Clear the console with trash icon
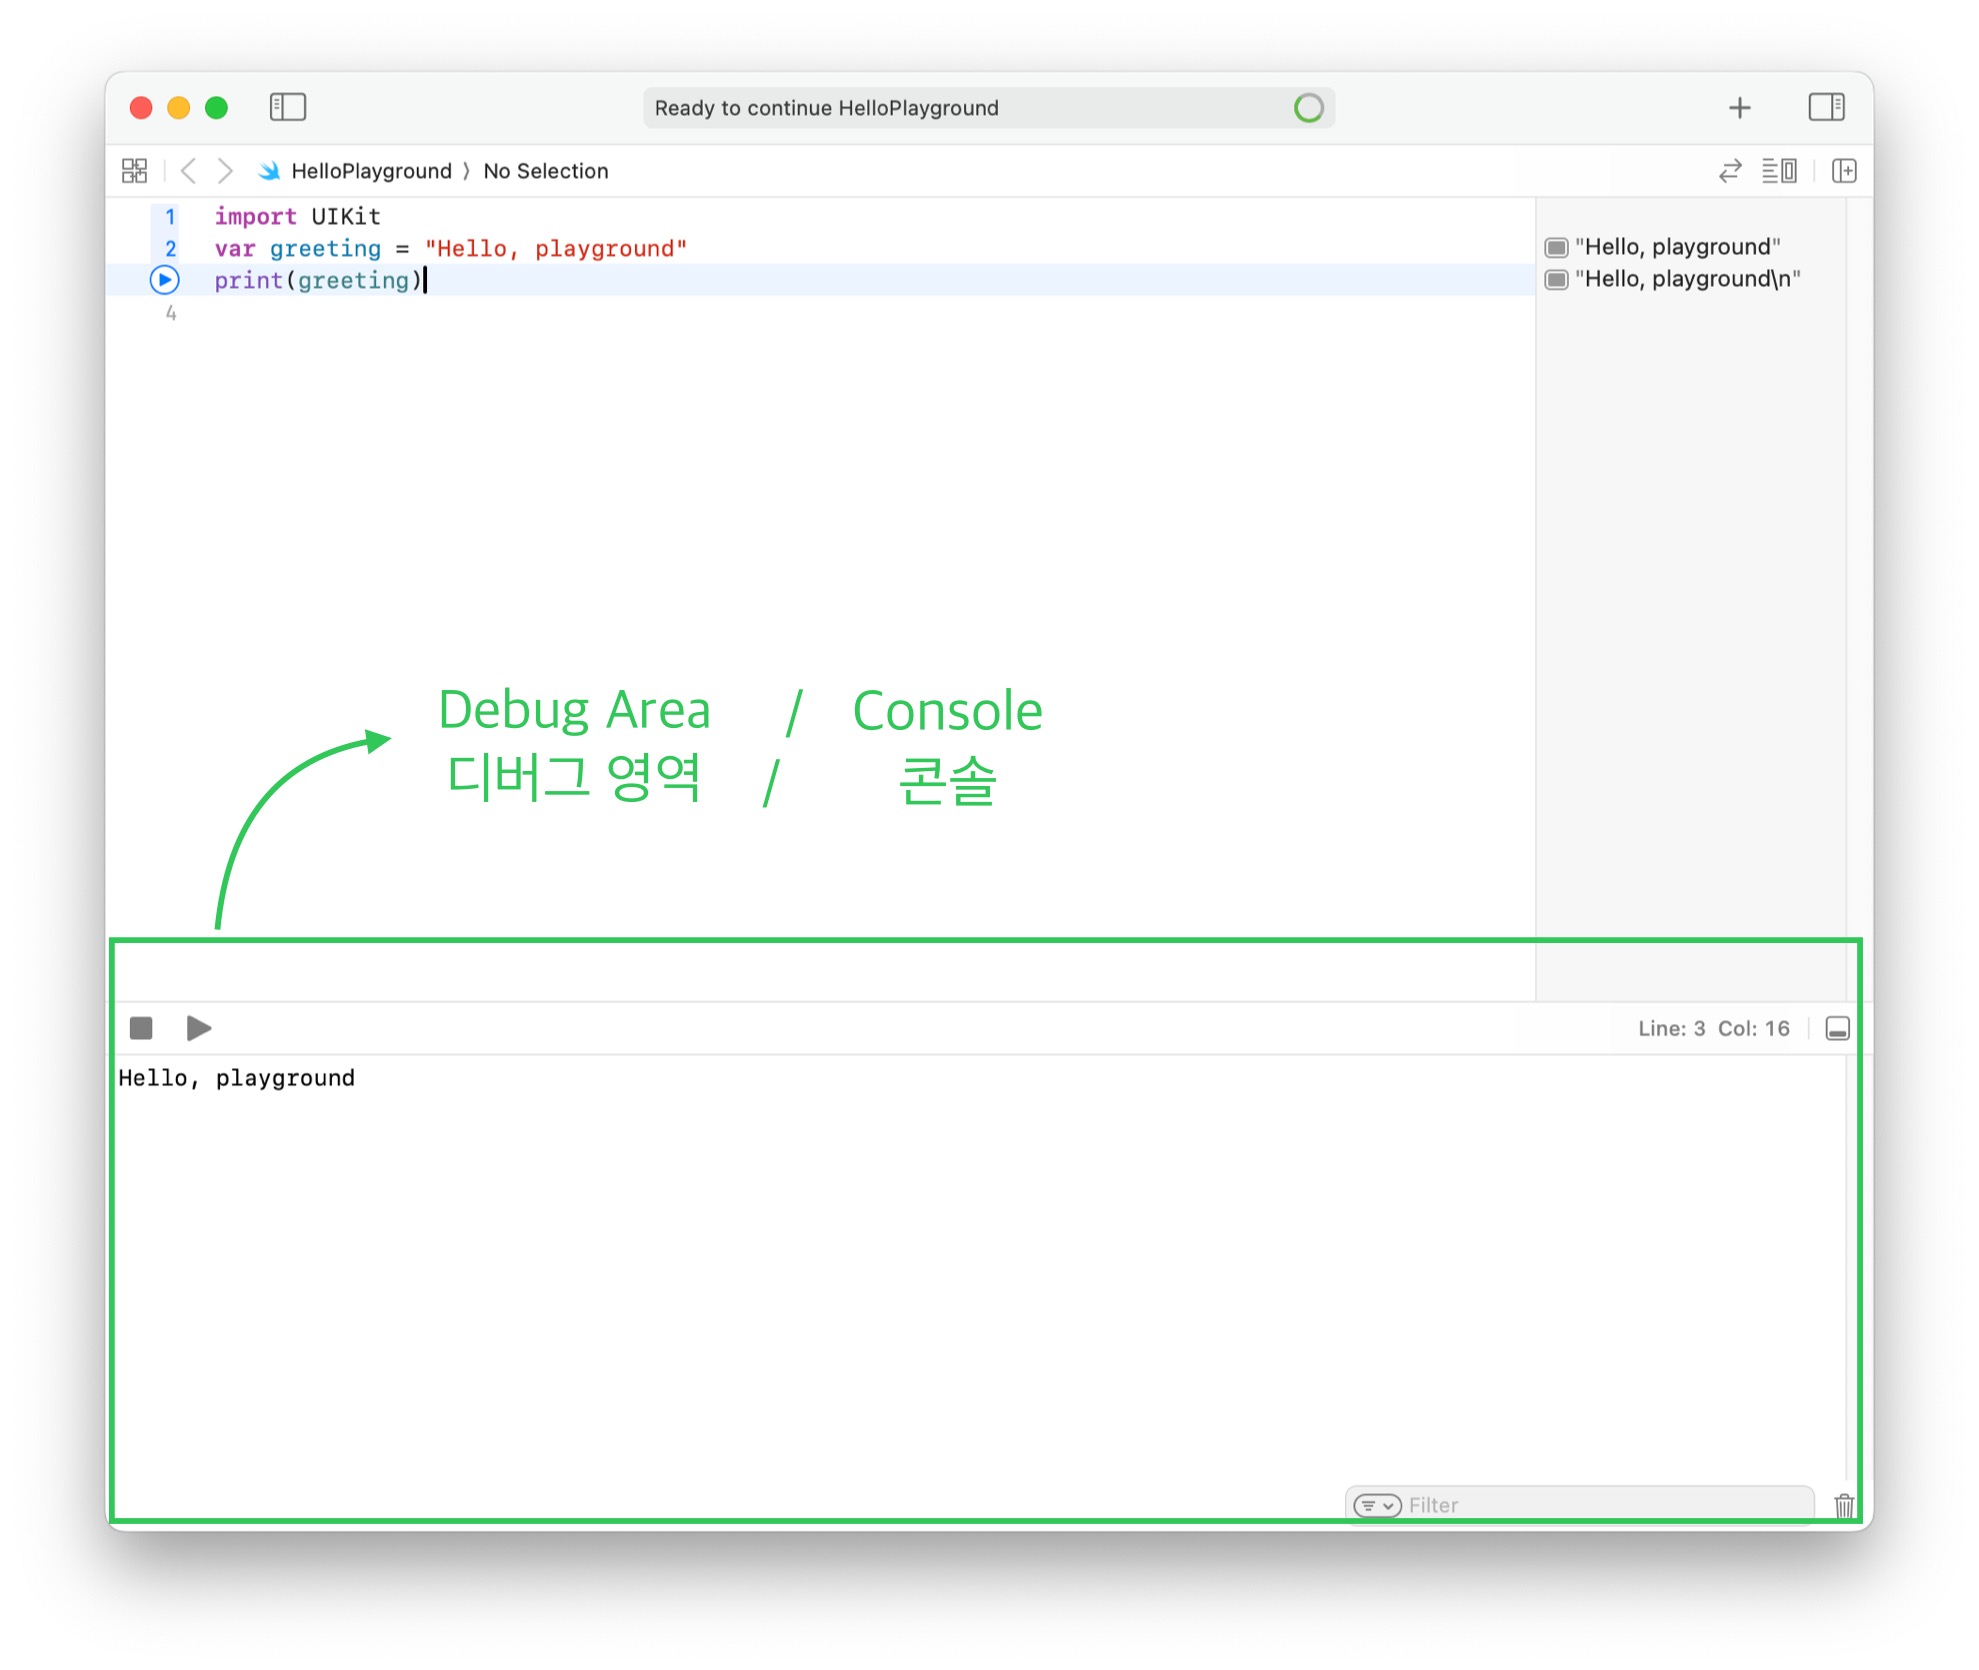1979x1670 pixels. click(x=1844, y=1505)
